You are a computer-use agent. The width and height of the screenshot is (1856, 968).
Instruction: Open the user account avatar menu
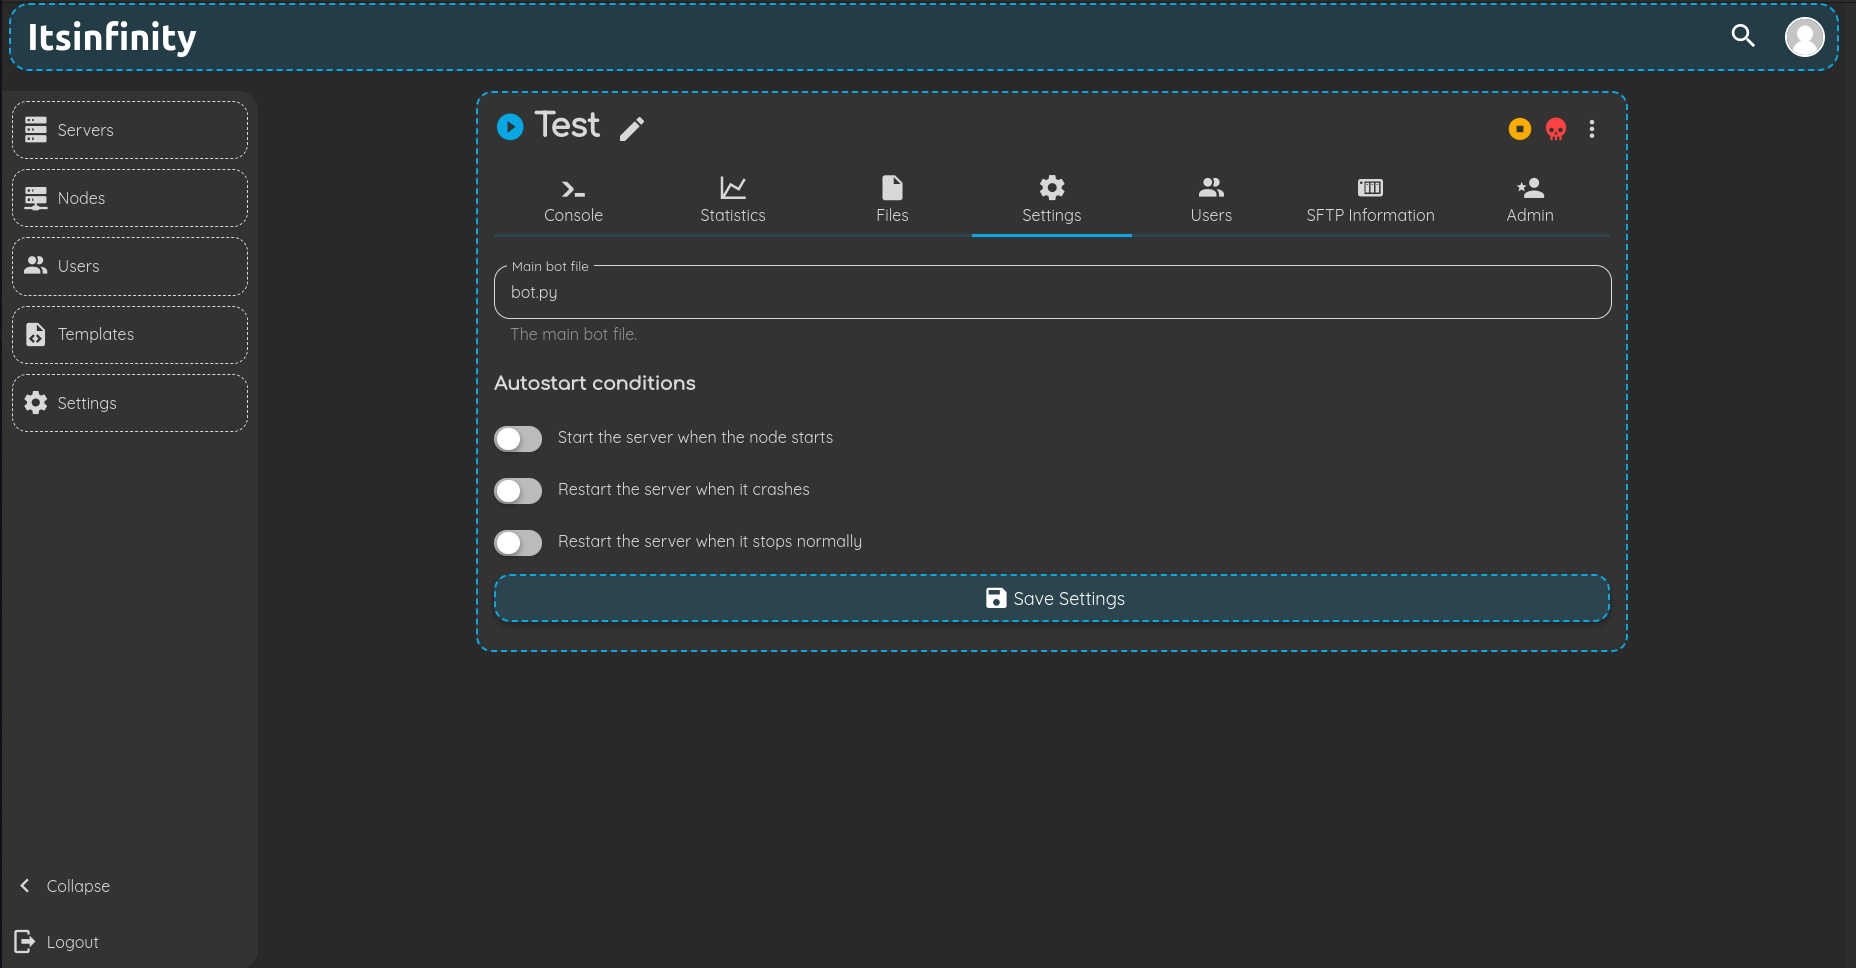tap(1805, 37)
